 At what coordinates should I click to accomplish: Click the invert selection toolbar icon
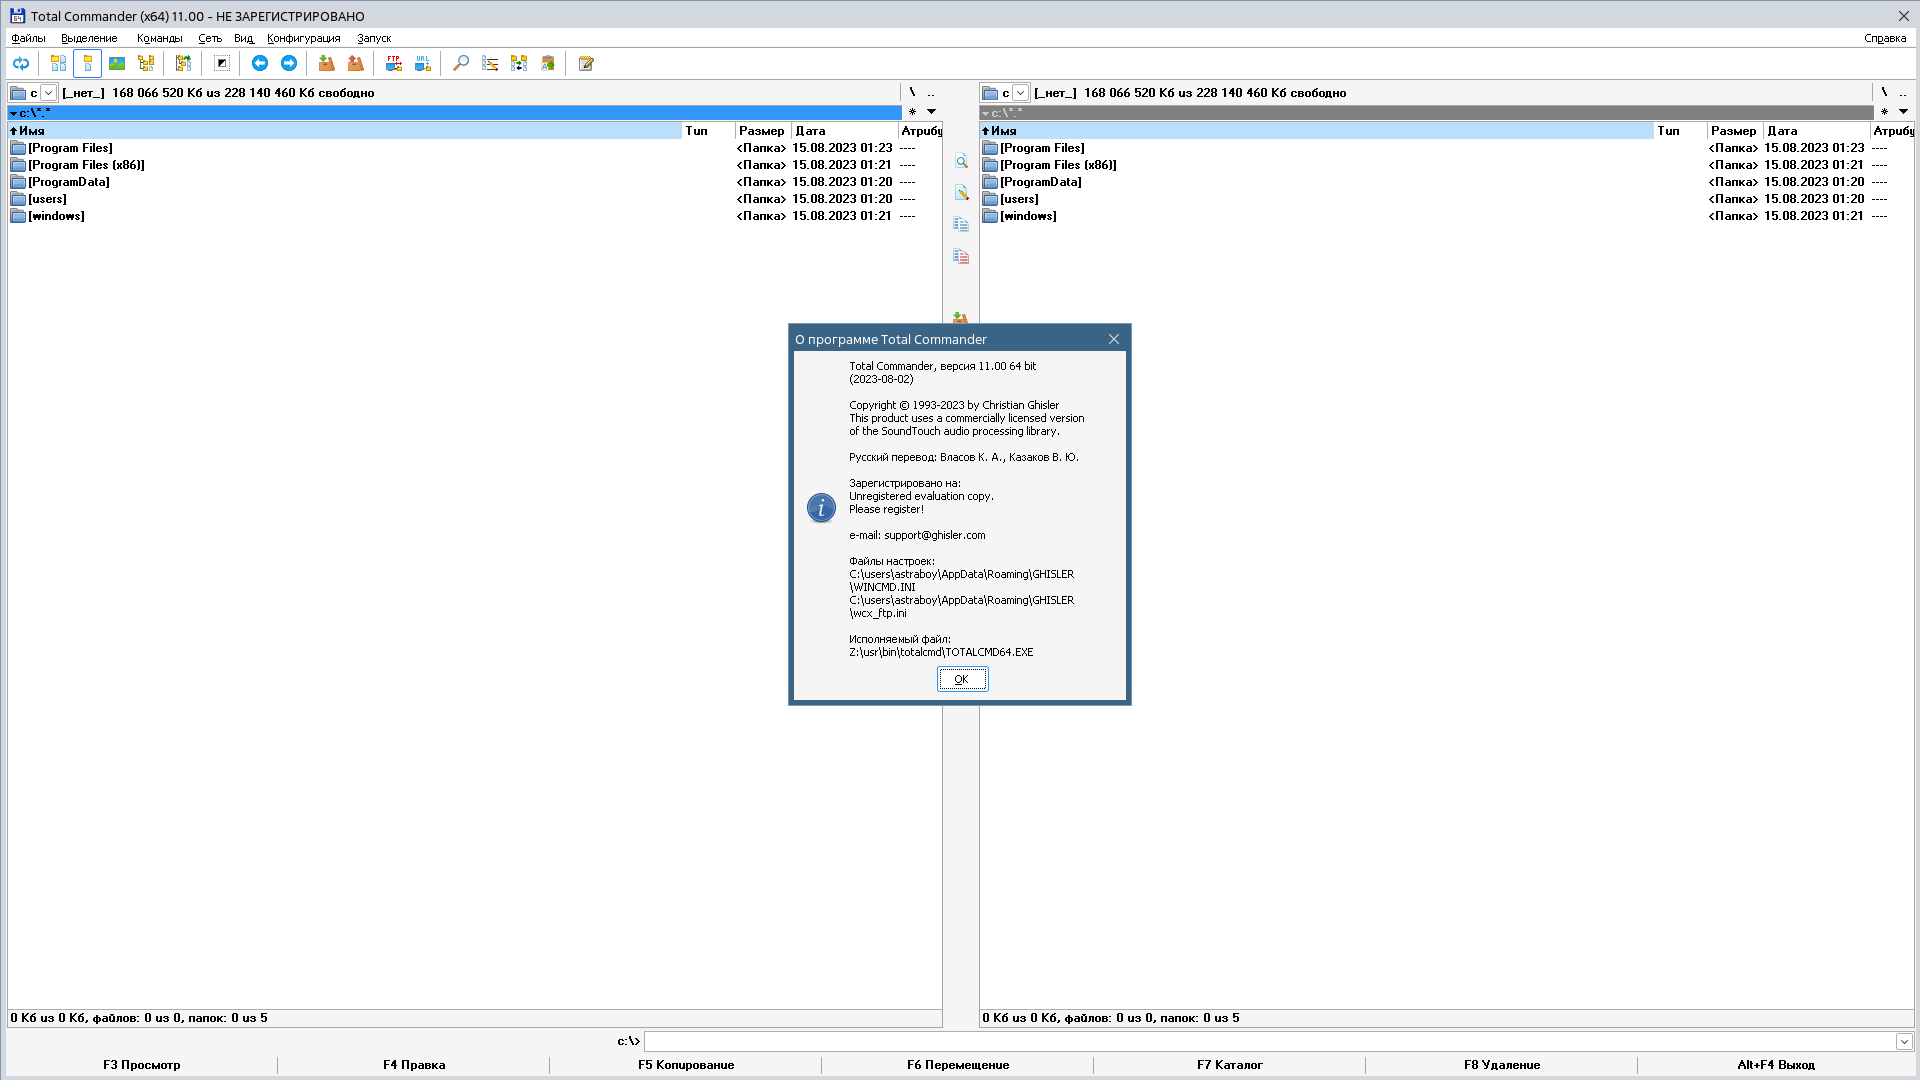click(x=222, y=63)
